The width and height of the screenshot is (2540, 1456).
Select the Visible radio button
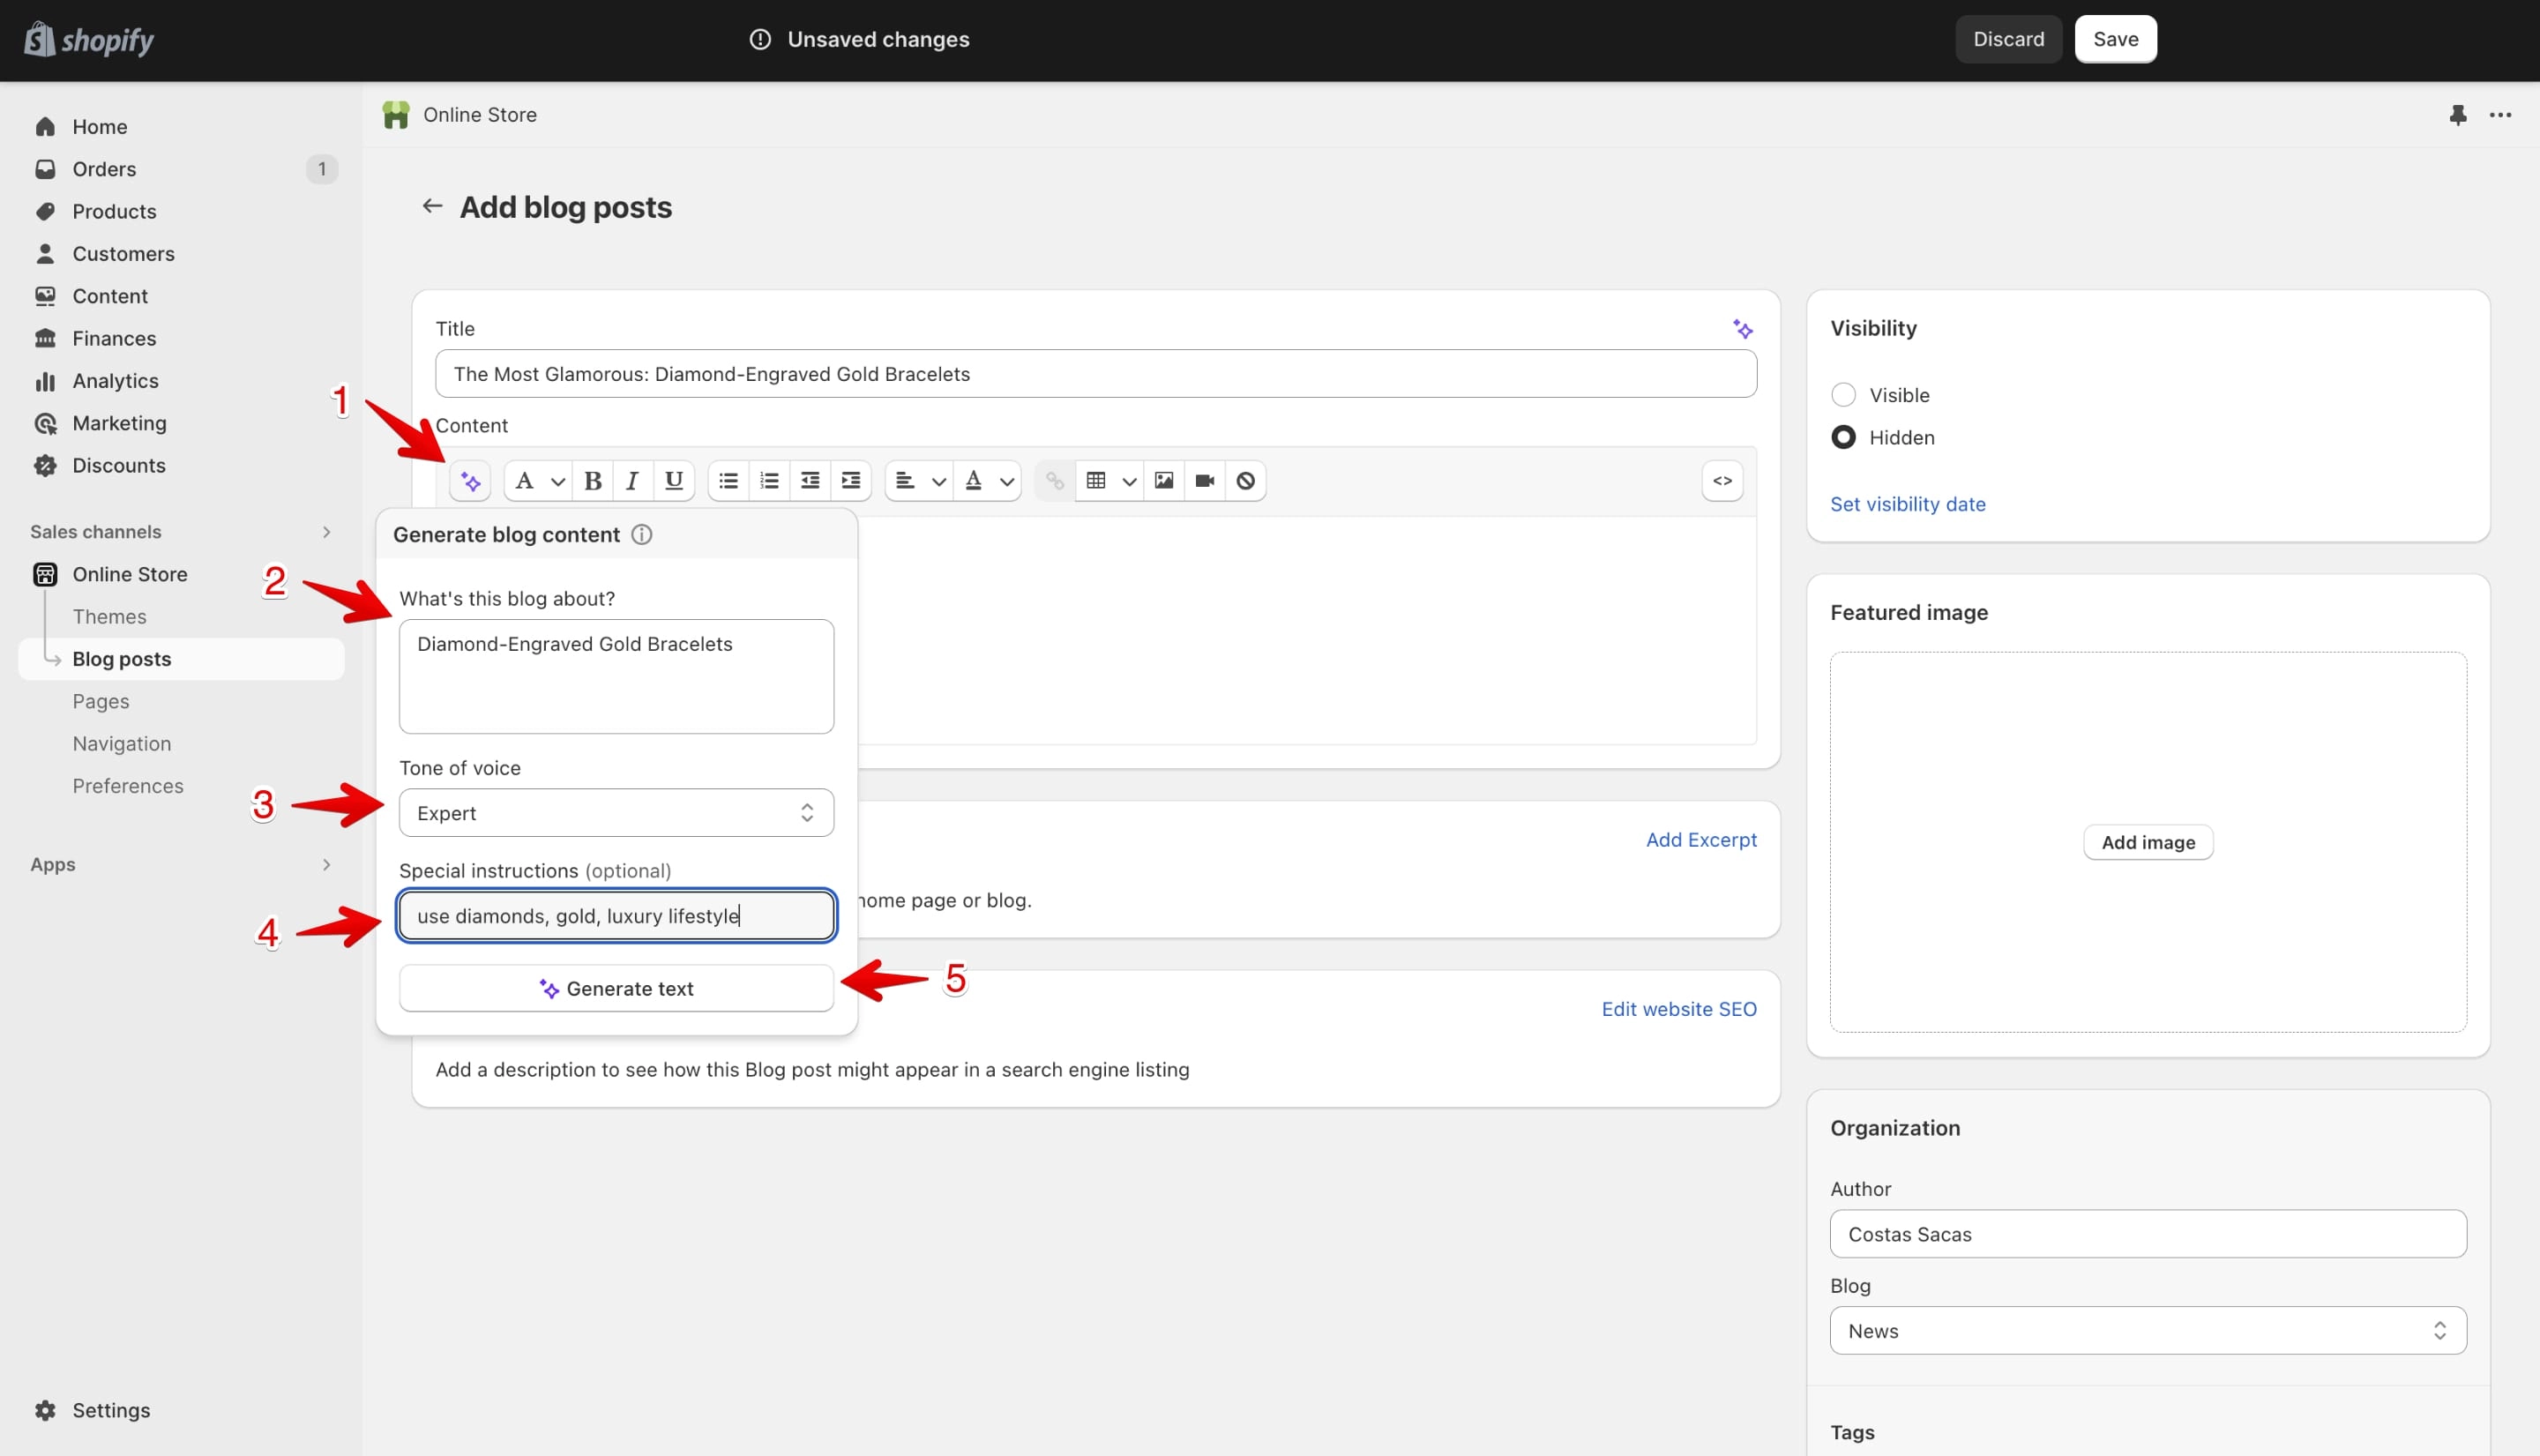click(1843, 395)
